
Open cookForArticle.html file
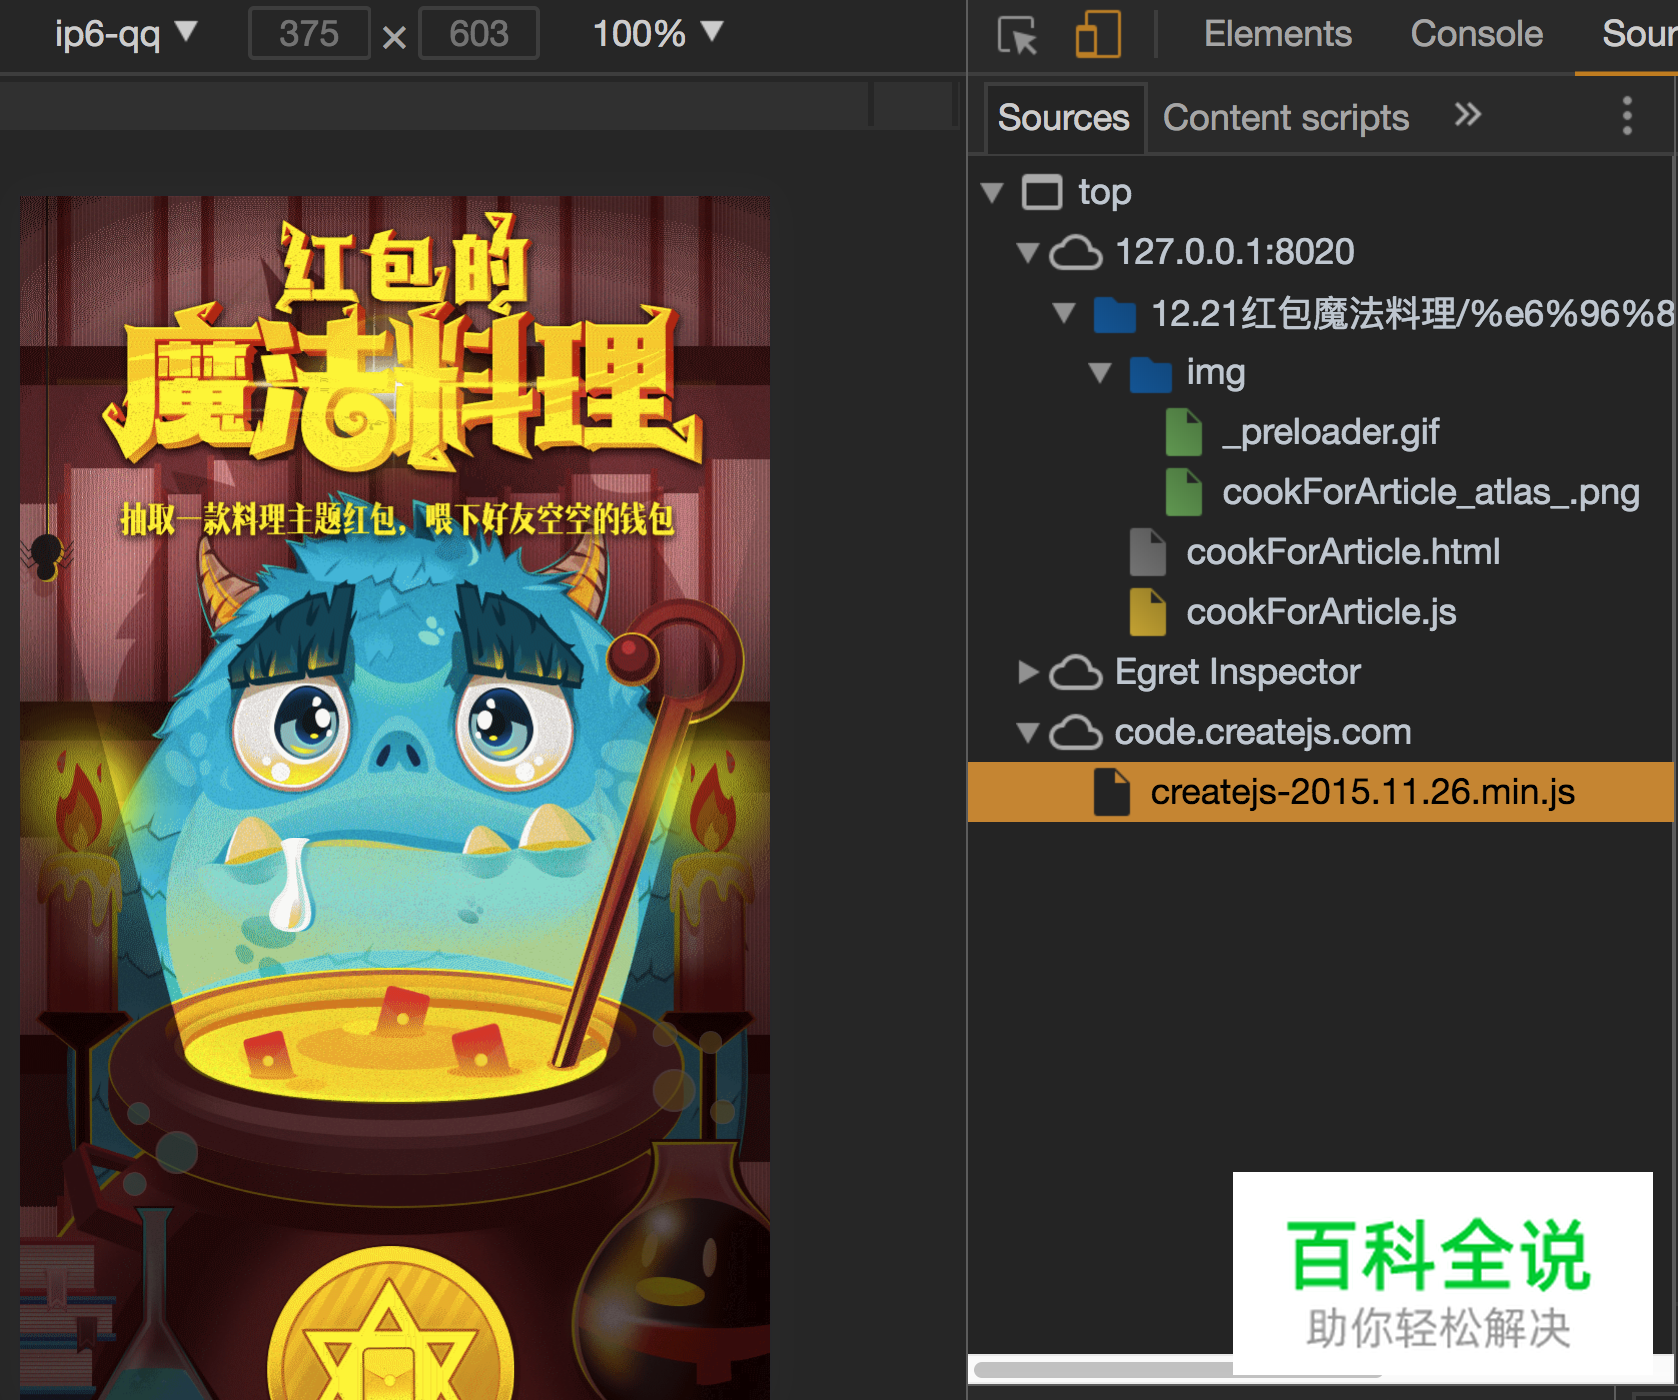(1343, 552)
